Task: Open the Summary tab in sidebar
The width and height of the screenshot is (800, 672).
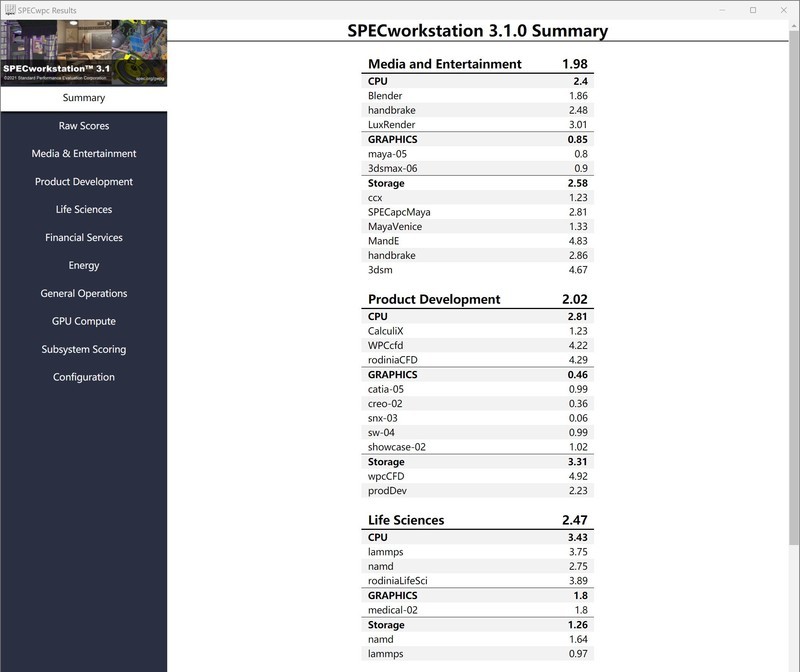Action: pyautogui.click(x=84, y=98)
